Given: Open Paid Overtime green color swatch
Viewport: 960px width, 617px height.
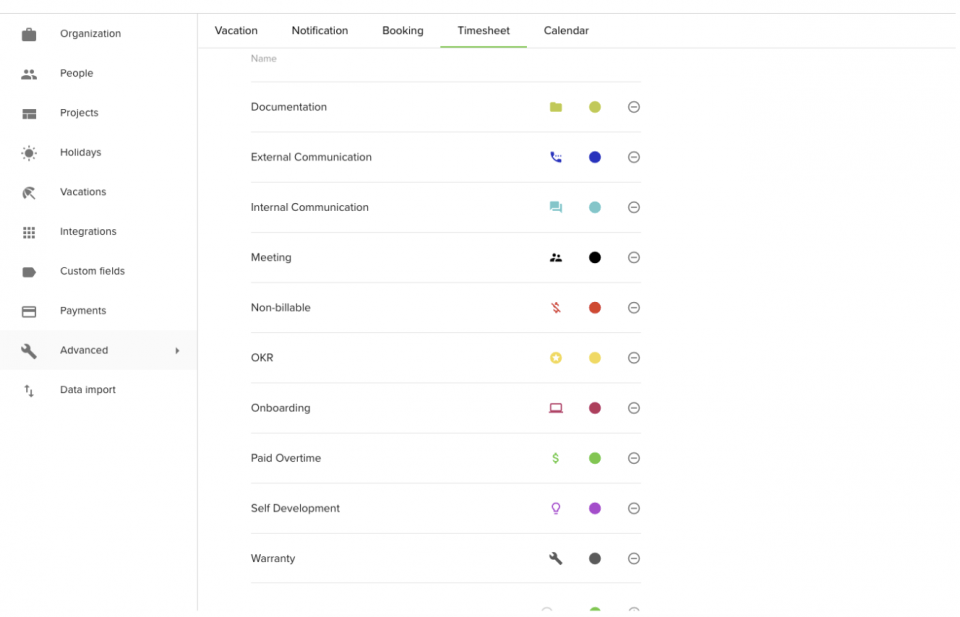Looking at the screenshot, I should point(594,458).
